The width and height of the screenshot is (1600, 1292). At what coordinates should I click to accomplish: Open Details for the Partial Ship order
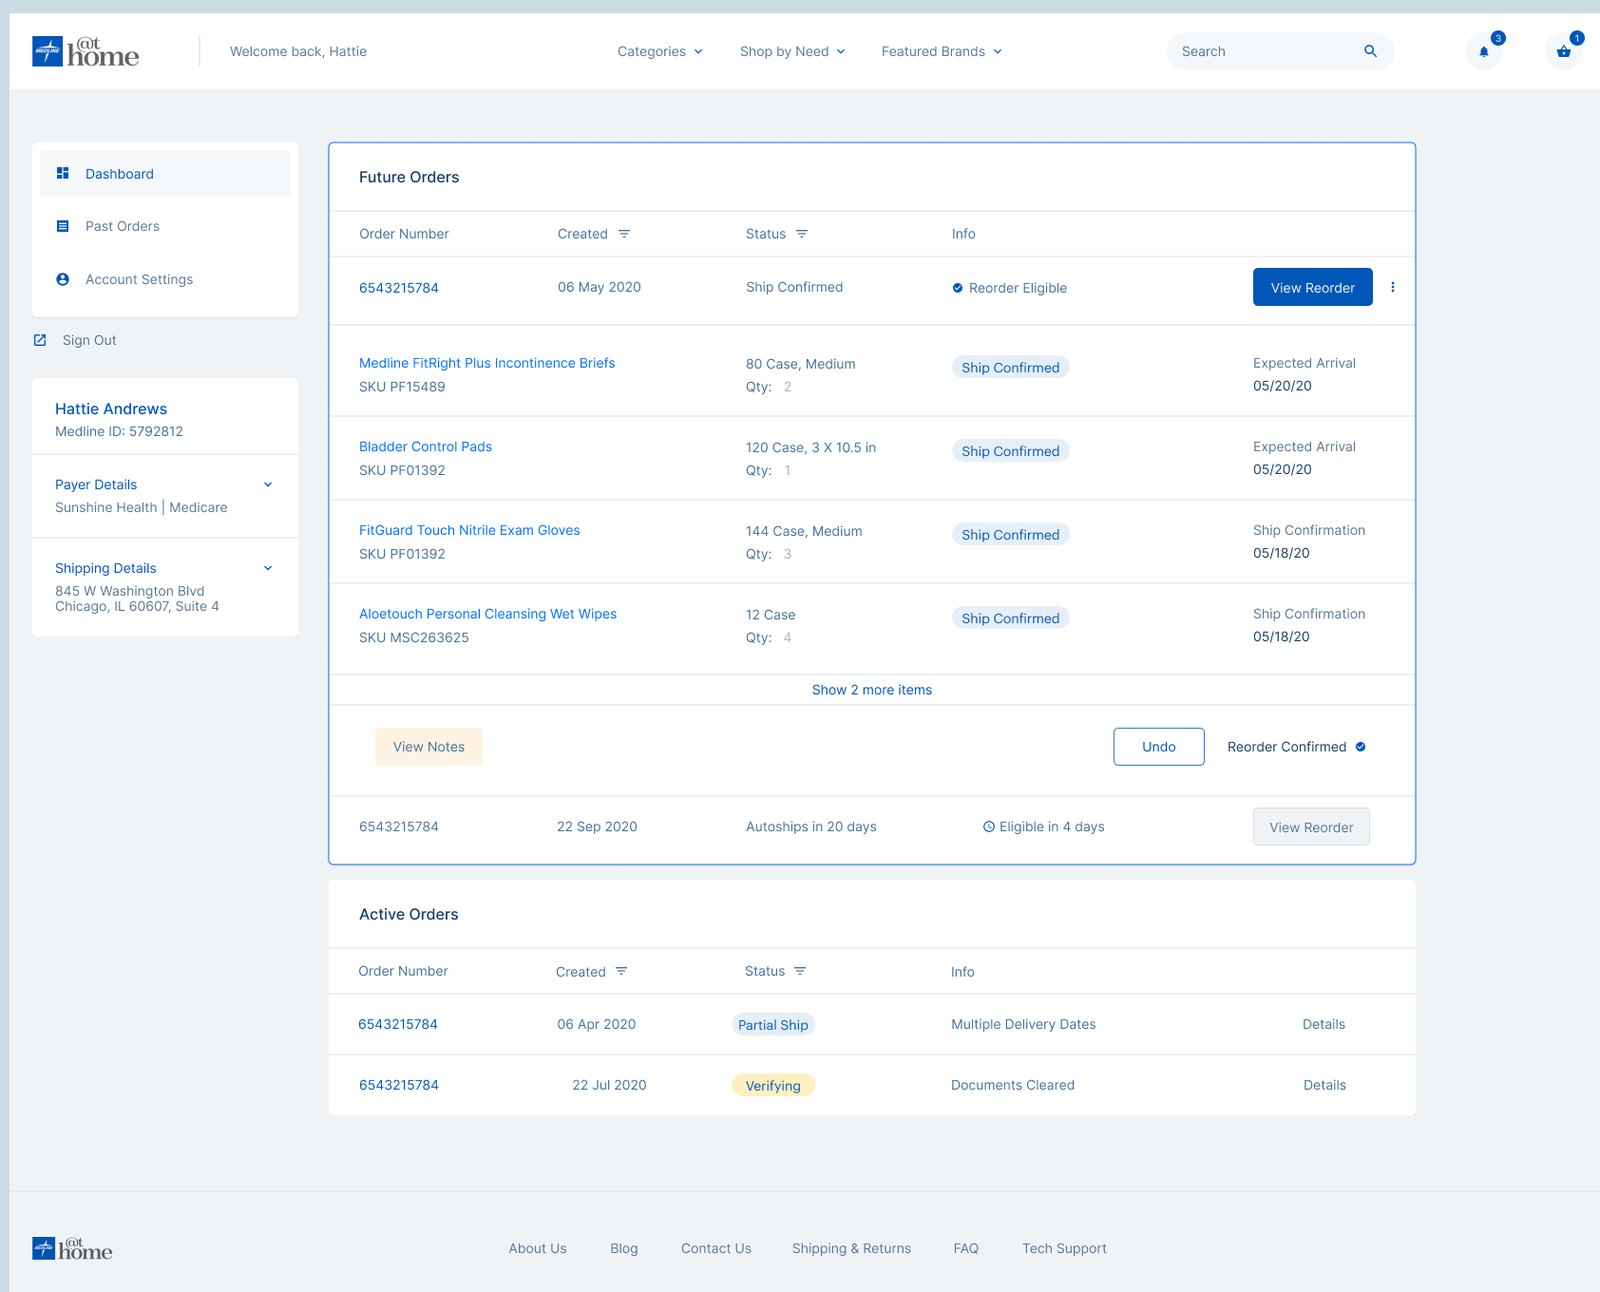1324,1024
